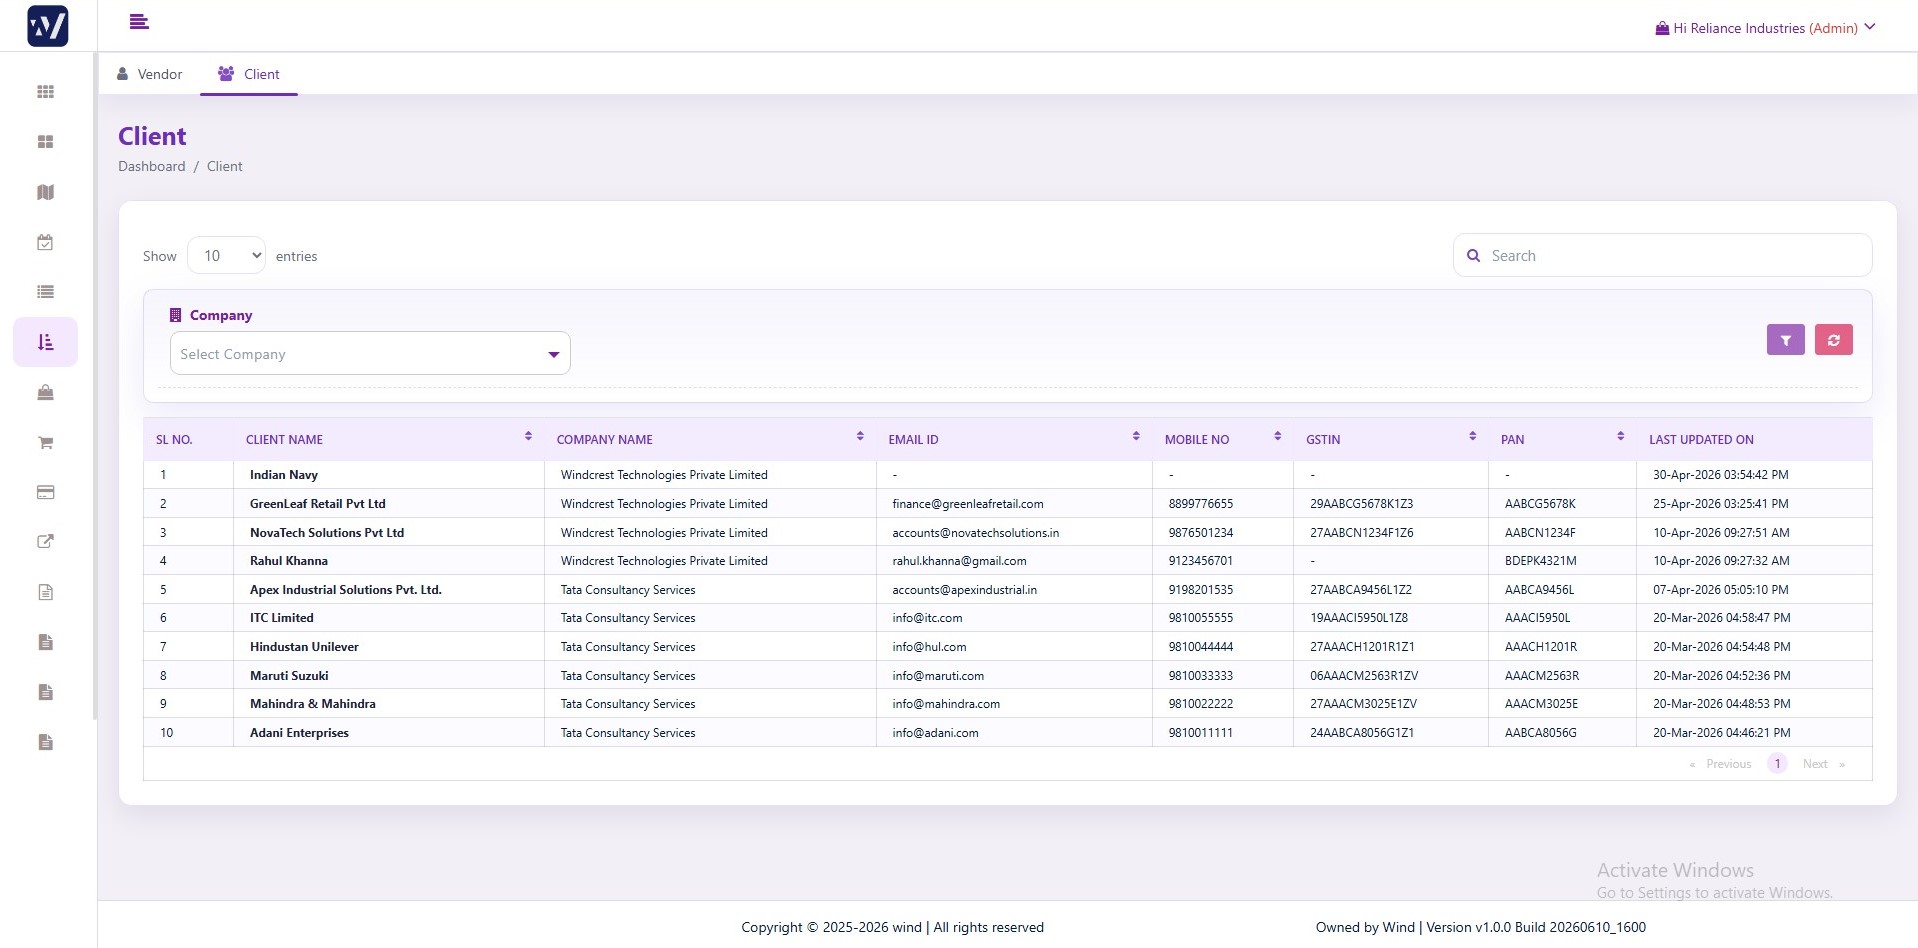Switch to the Vendor tab
The height and width of the screenshot is (948, 1918).
tap(150, 74)
